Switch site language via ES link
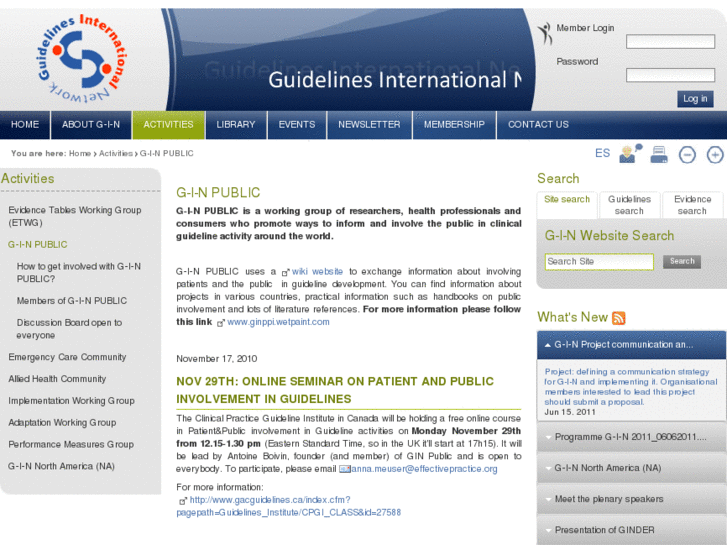Image resolution: width=727 pixels, height=545 pixels. (x=602, y=154)
